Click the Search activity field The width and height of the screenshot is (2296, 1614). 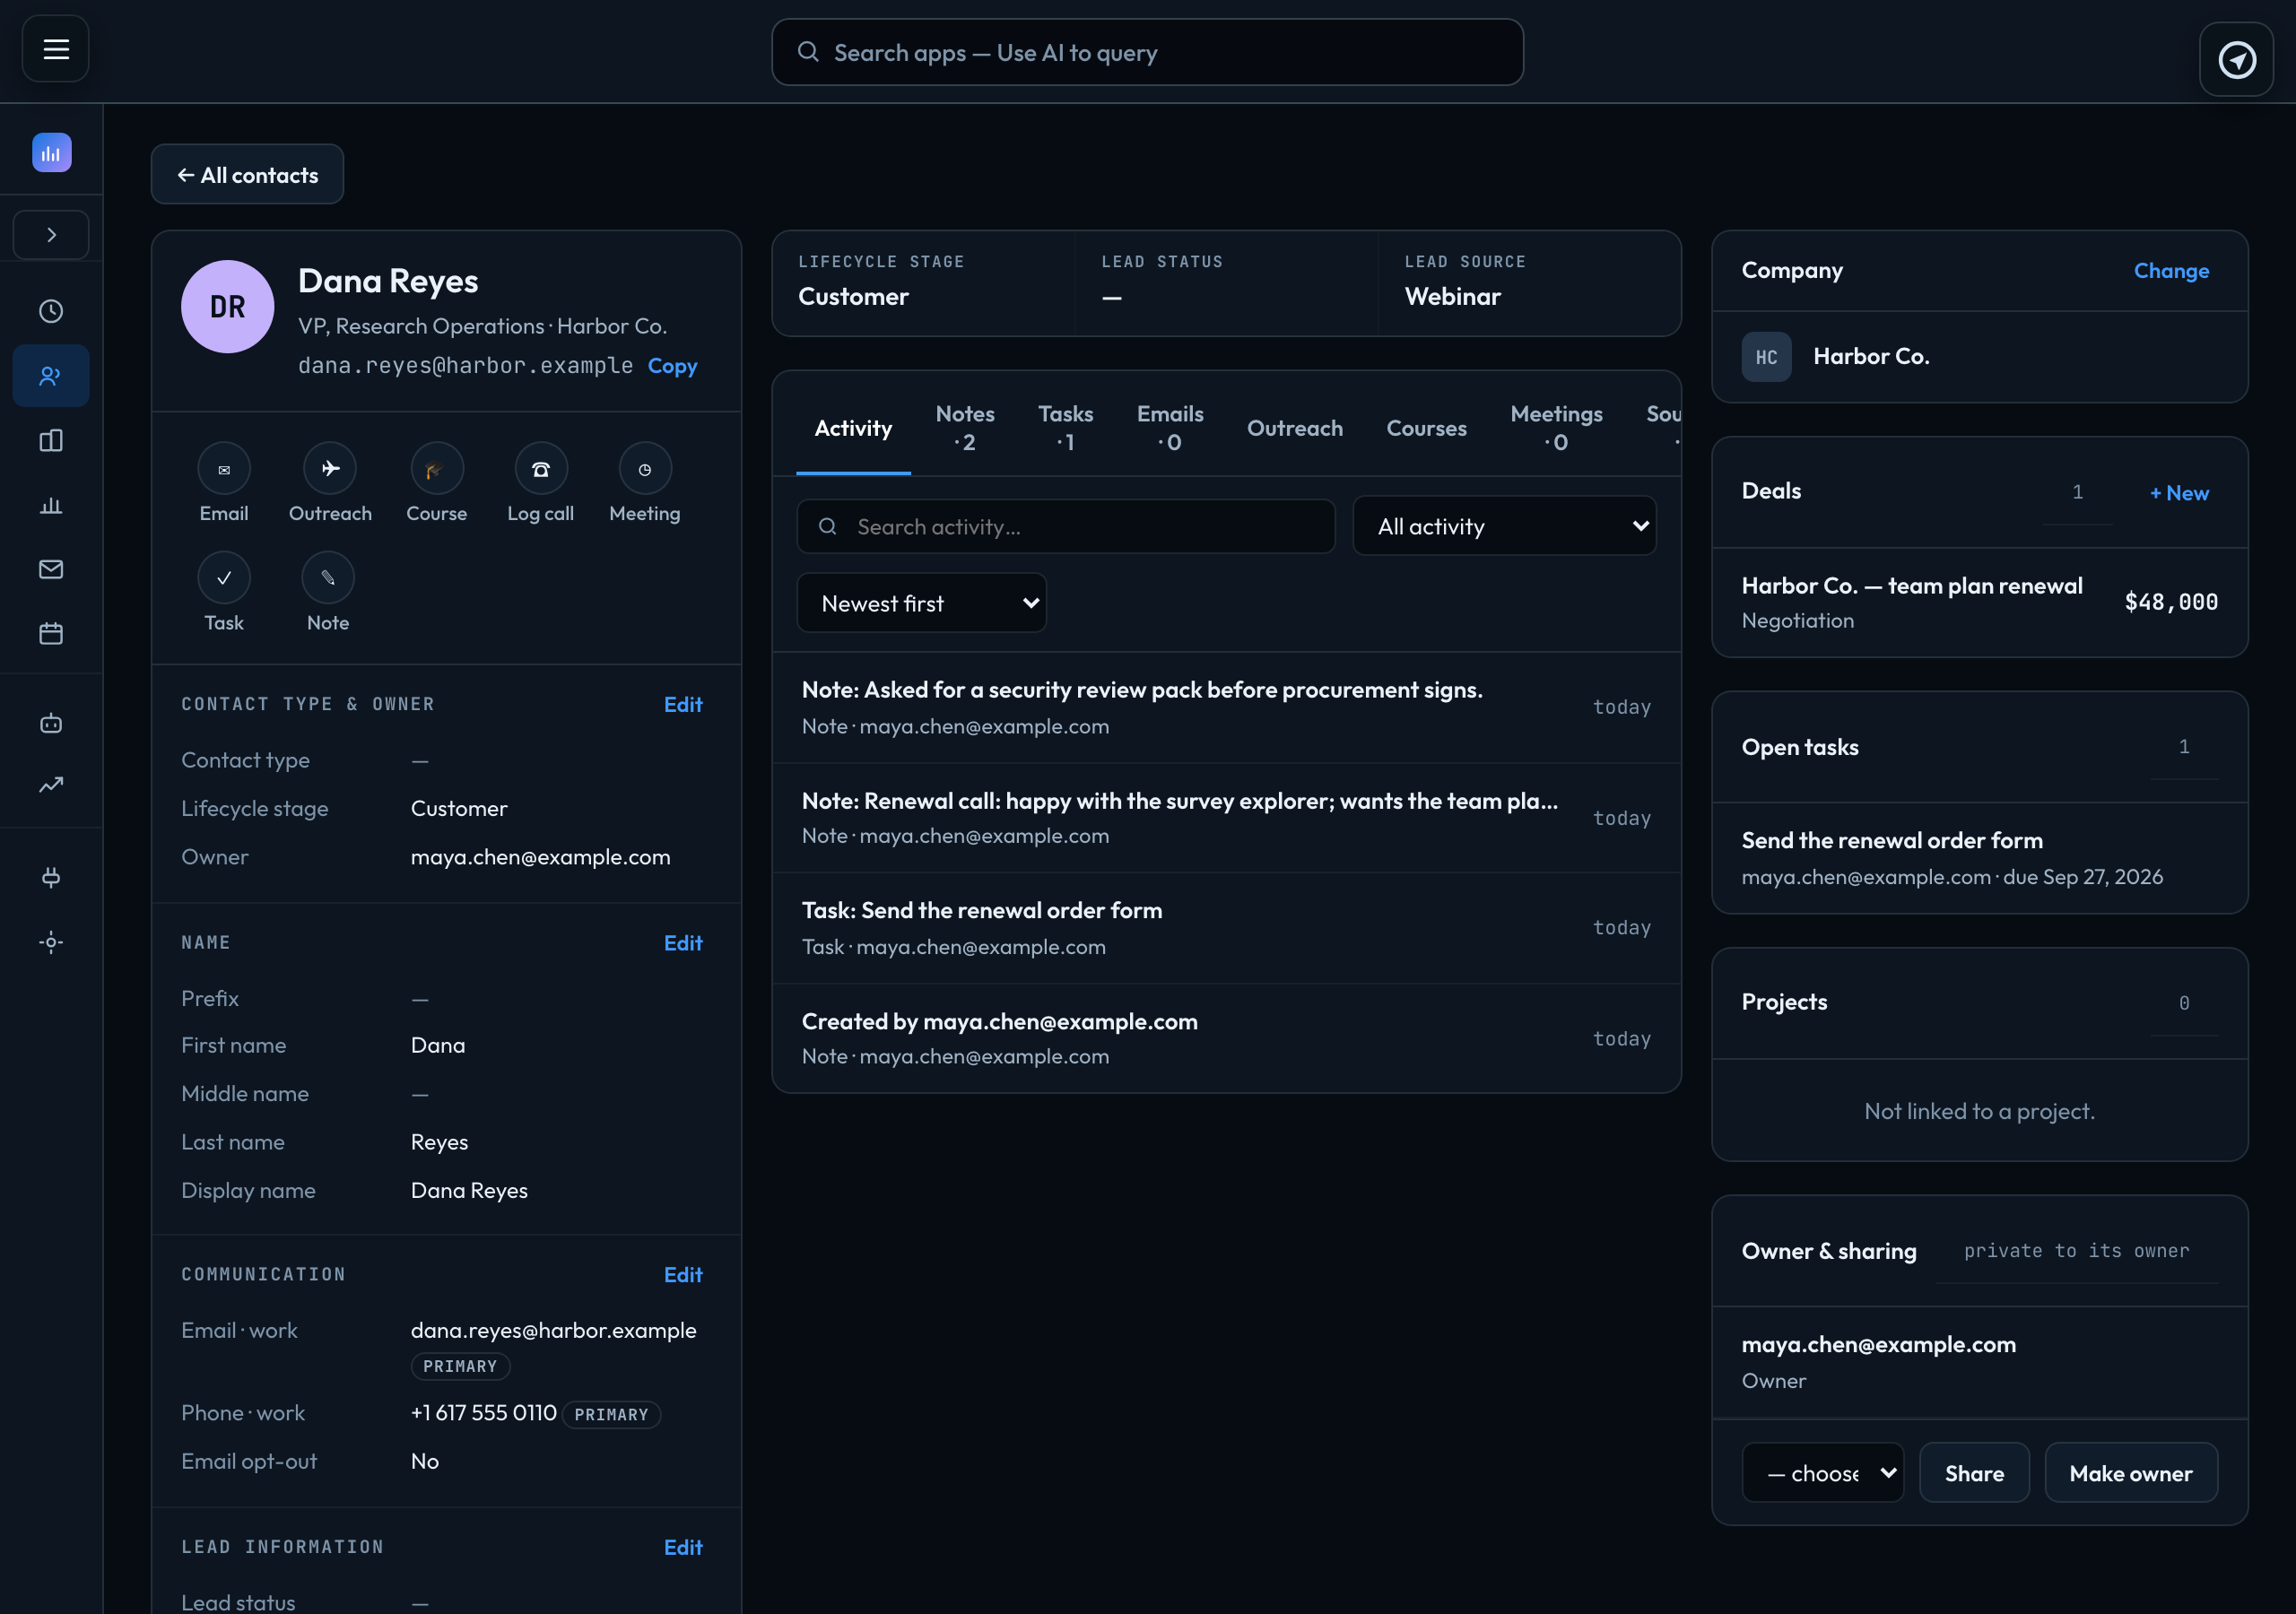click(x=1066, y=526)
